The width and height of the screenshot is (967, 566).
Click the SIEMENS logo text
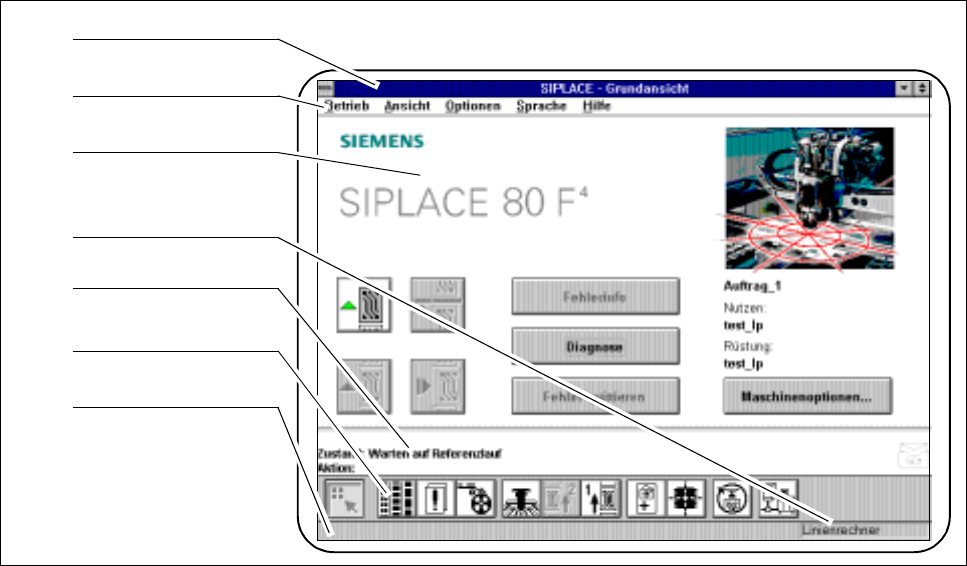[x=382, y=141]
